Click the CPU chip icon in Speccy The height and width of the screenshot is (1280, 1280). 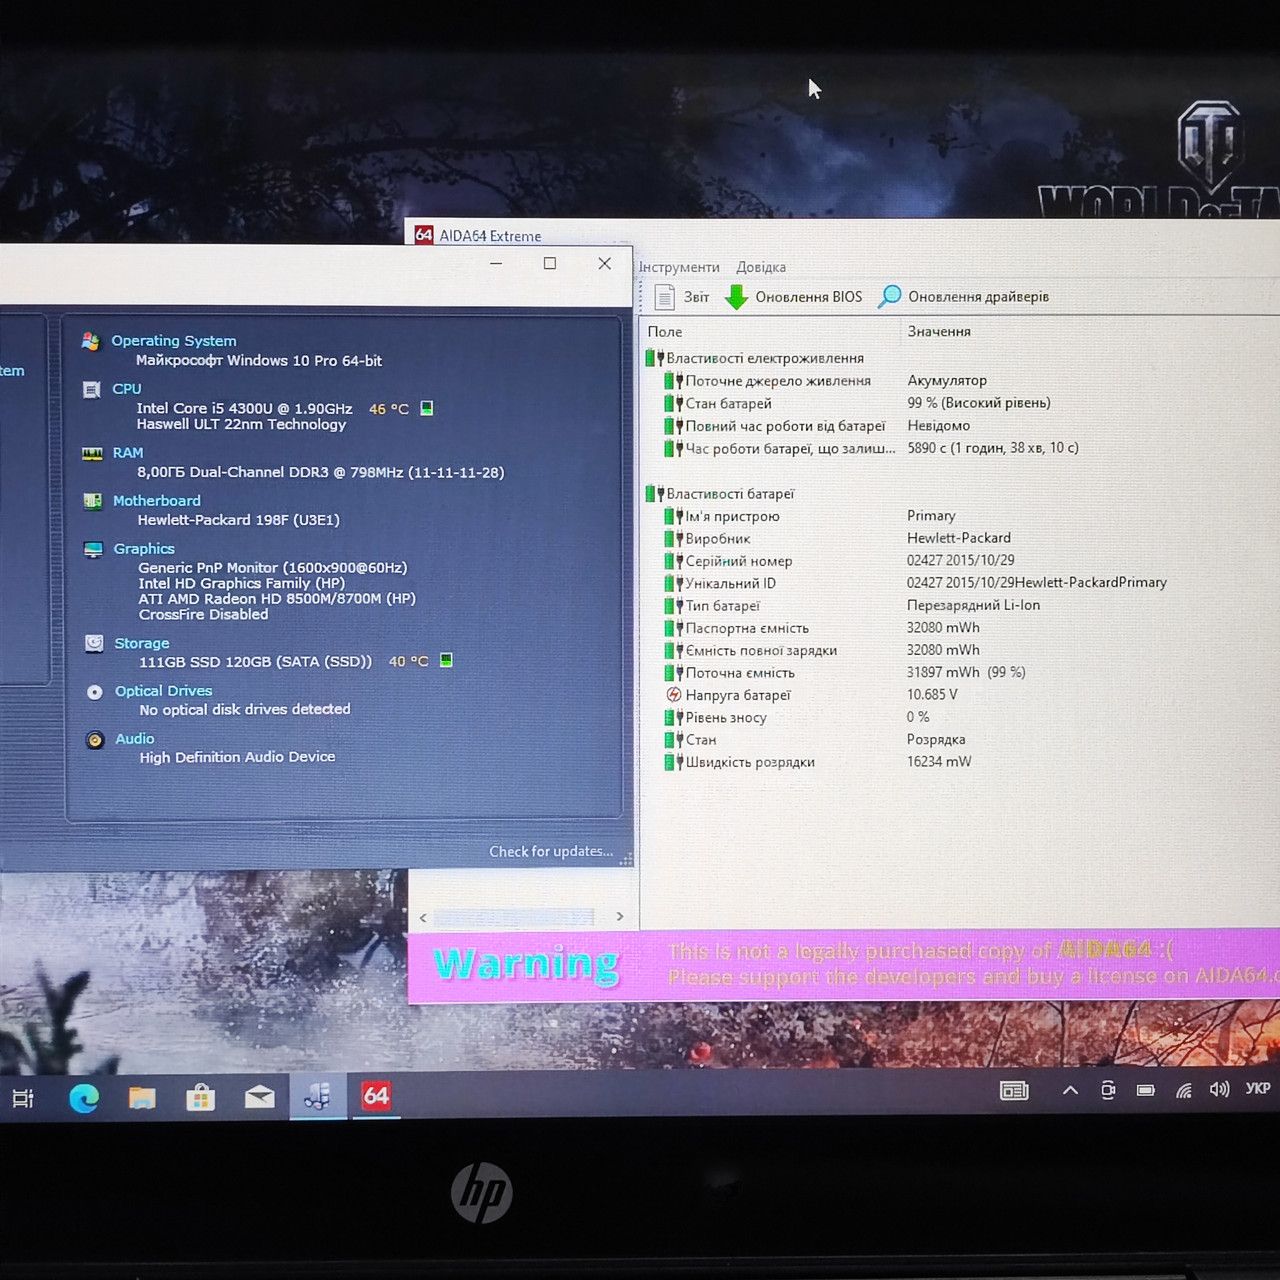tap(92, 389)
